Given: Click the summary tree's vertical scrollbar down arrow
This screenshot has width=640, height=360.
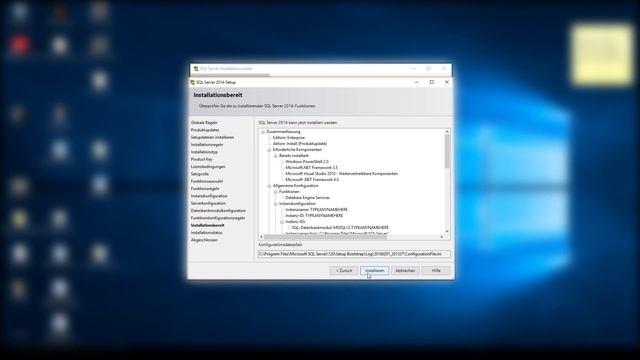Looking at the screenshot, I should [447, 231].
